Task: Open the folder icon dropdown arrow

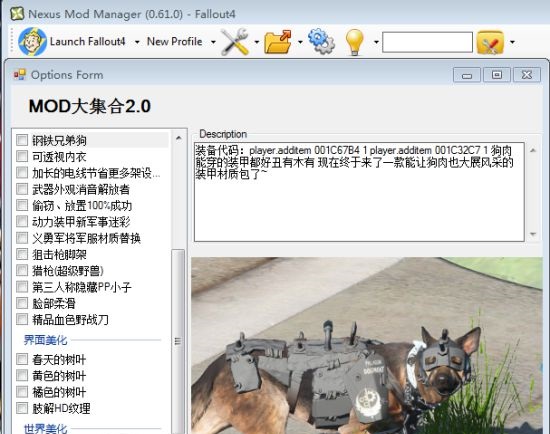Action: (x=300, y=42)
